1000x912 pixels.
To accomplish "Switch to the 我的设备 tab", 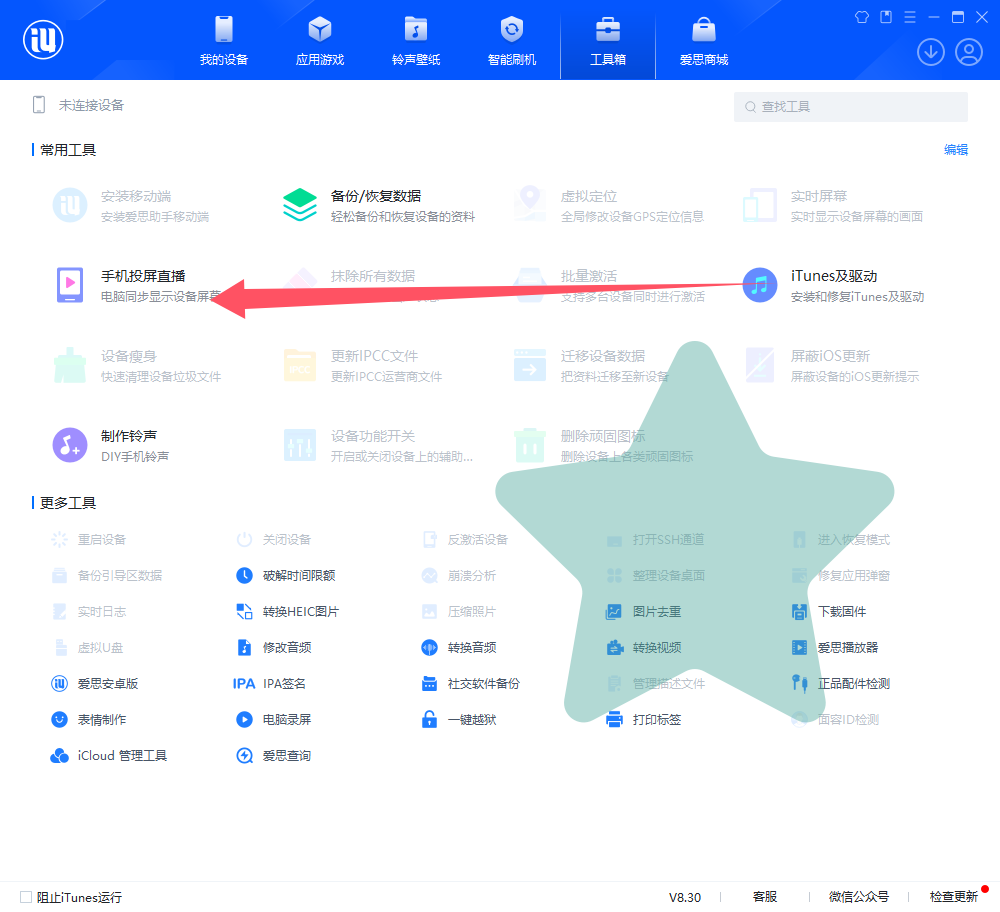I will tap(224, 40).
